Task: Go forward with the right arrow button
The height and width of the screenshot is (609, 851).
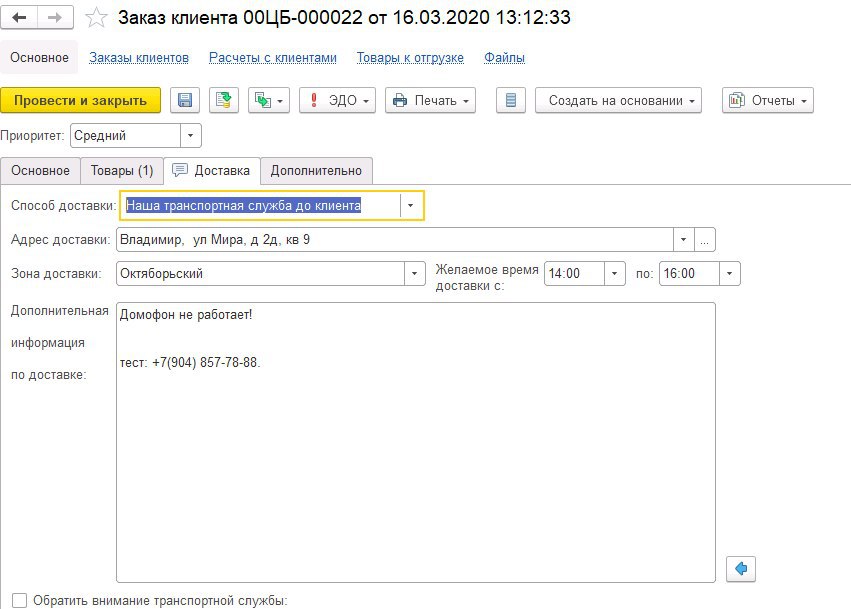Action: [55, 18]
